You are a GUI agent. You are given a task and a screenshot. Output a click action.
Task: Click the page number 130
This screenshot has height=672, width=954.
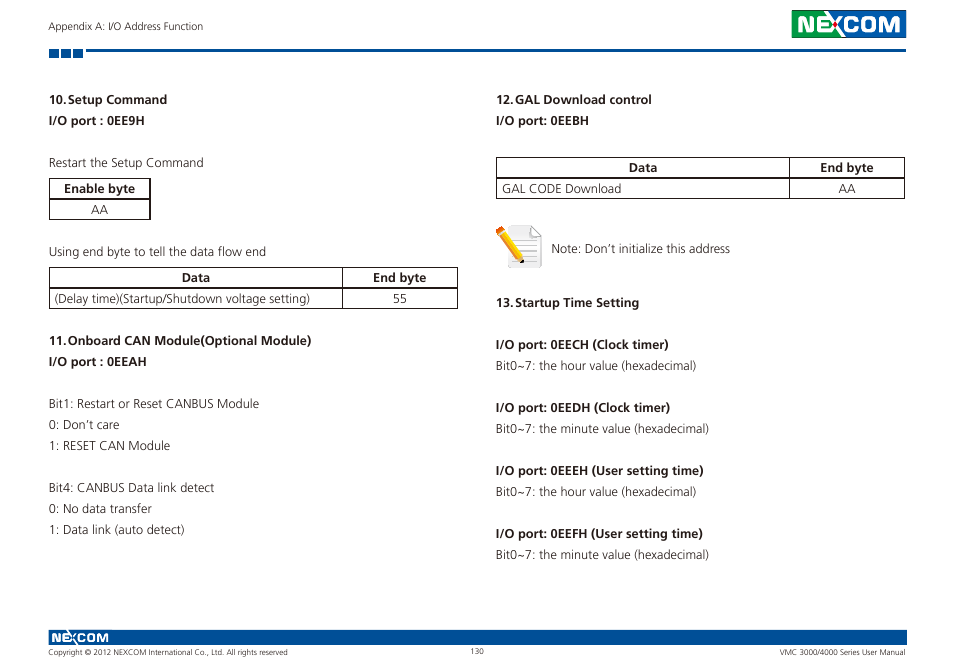point(477,651)
